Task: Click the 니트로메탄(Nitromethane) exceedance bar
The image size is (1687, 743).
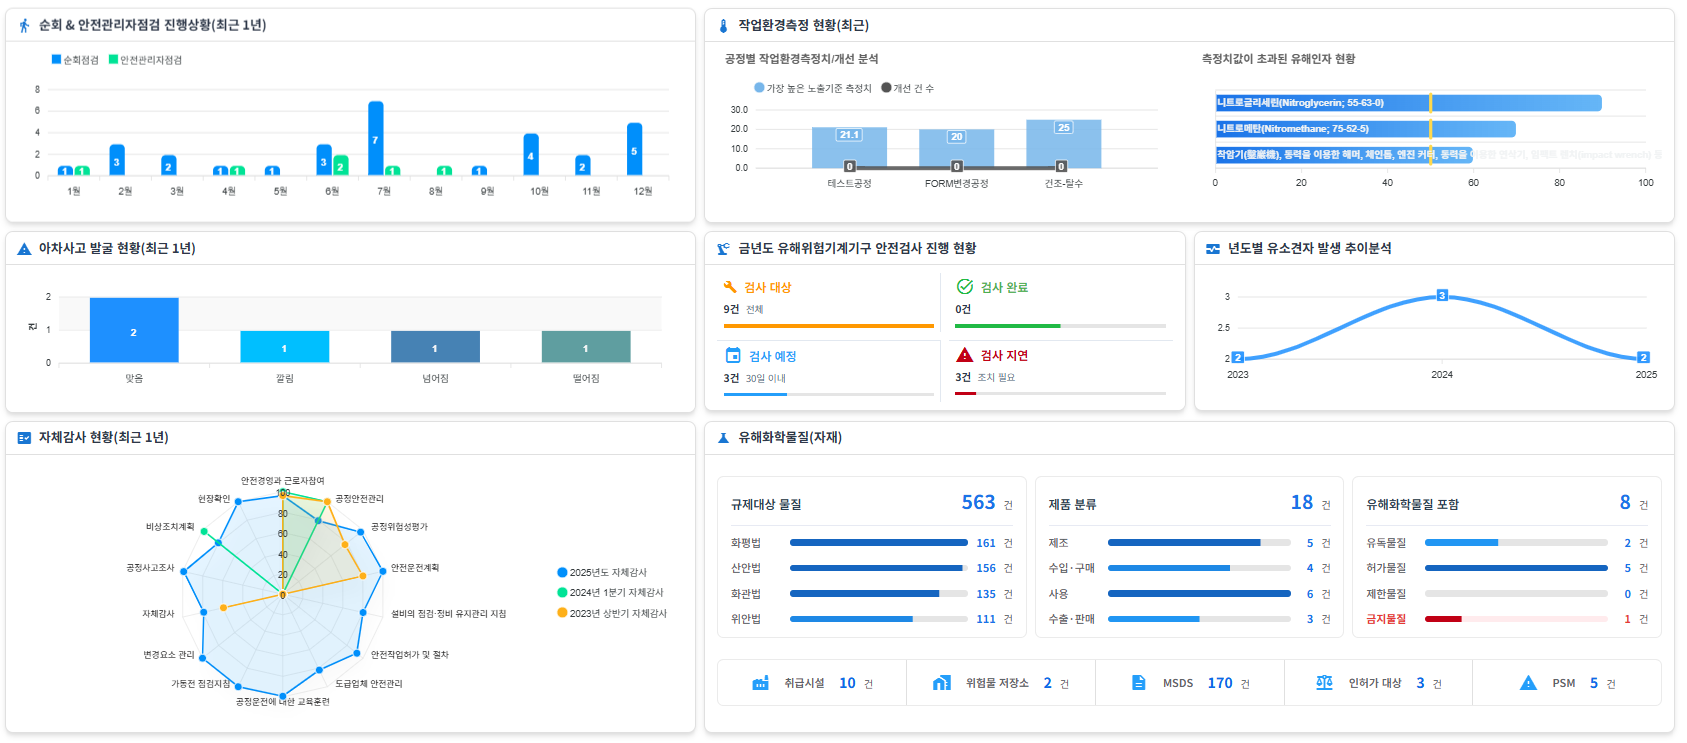Action: (x=1365, y=129)
